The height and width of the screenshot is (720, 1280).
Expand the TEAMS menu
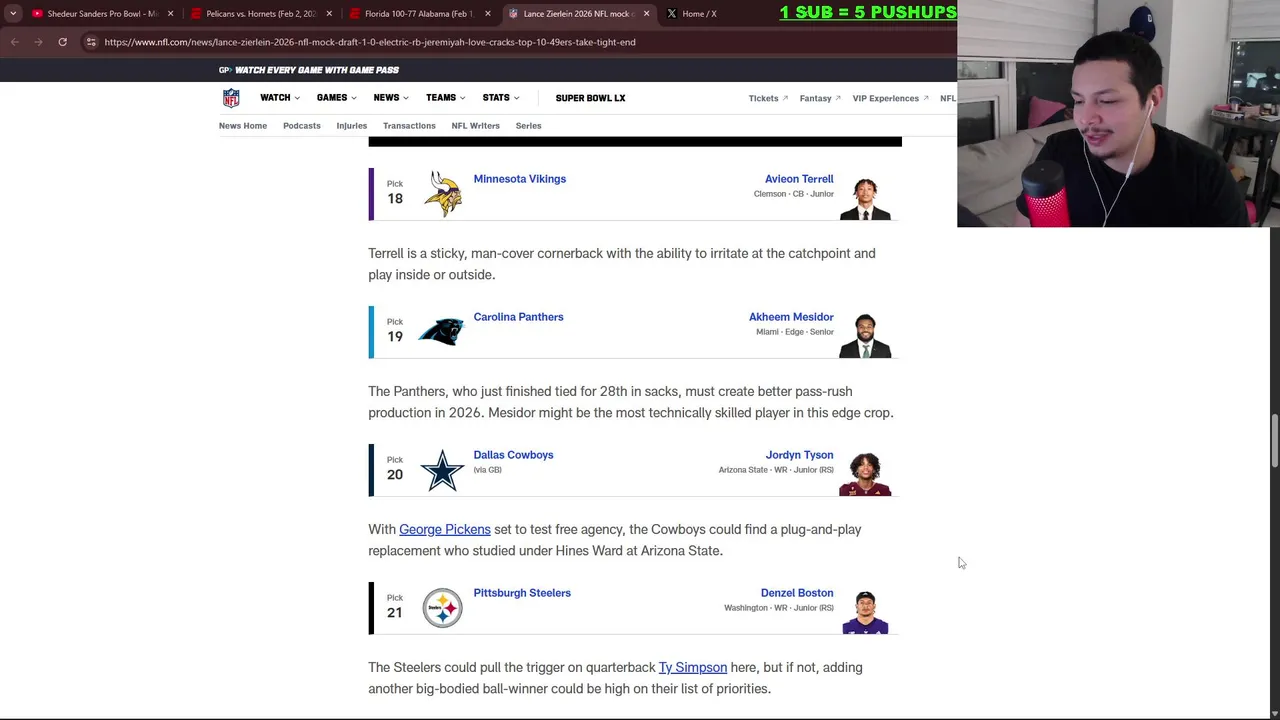click(x=446, y=98)
